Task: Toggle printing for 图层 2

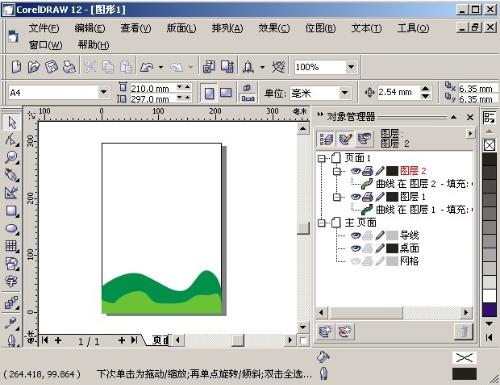Action: coord(368,171)
